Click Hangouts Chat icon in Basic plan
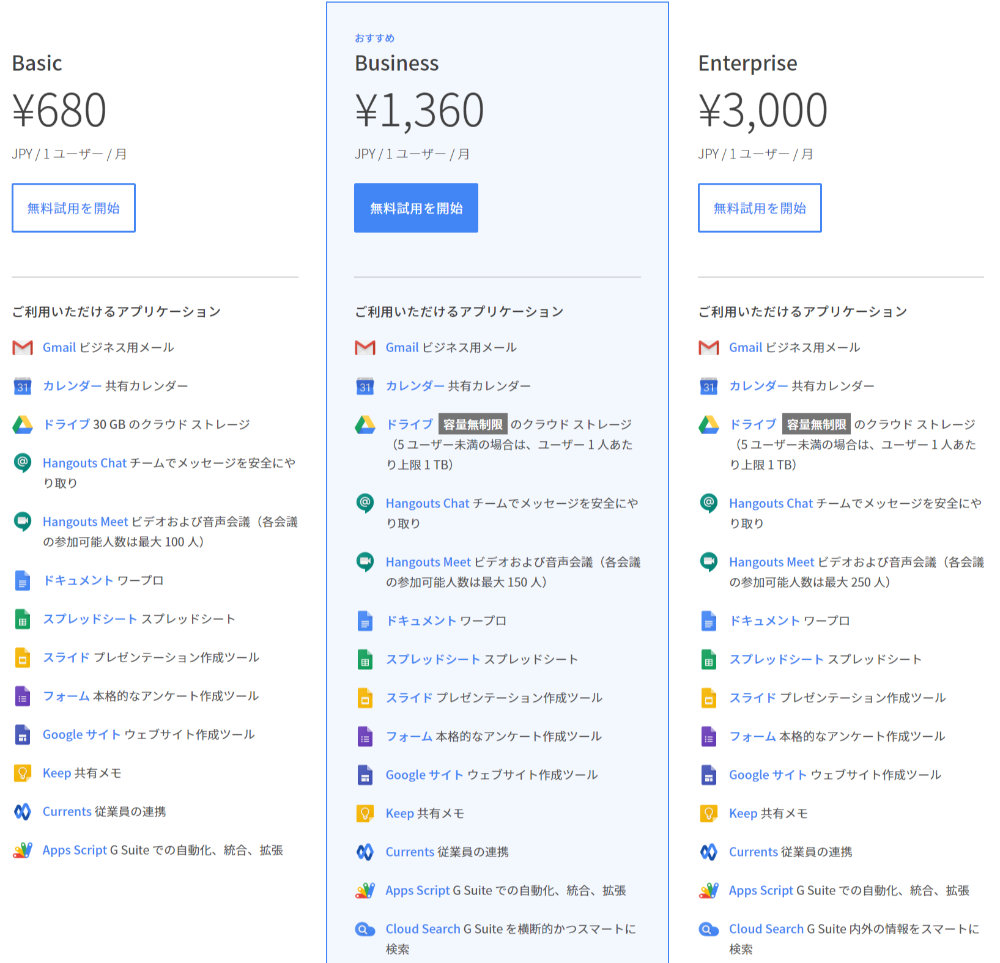This screenshot has height=963, width=1000. click(x=22, y=463)
